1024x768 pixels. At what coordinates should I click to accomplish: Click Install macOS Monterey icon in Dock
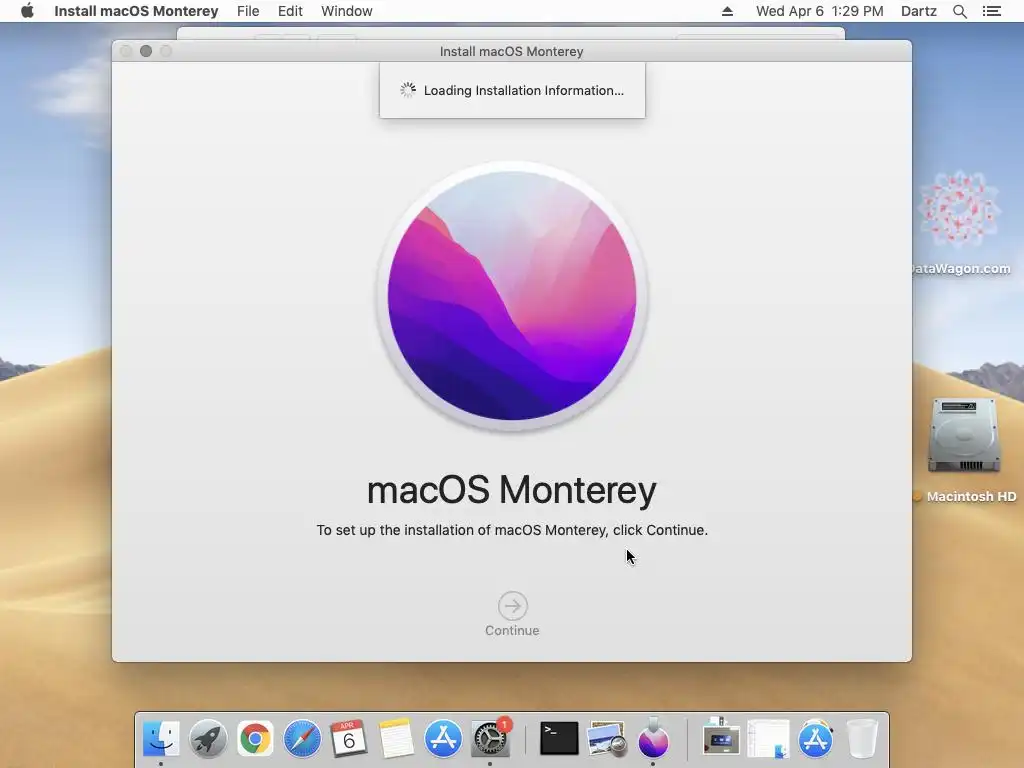653,739
